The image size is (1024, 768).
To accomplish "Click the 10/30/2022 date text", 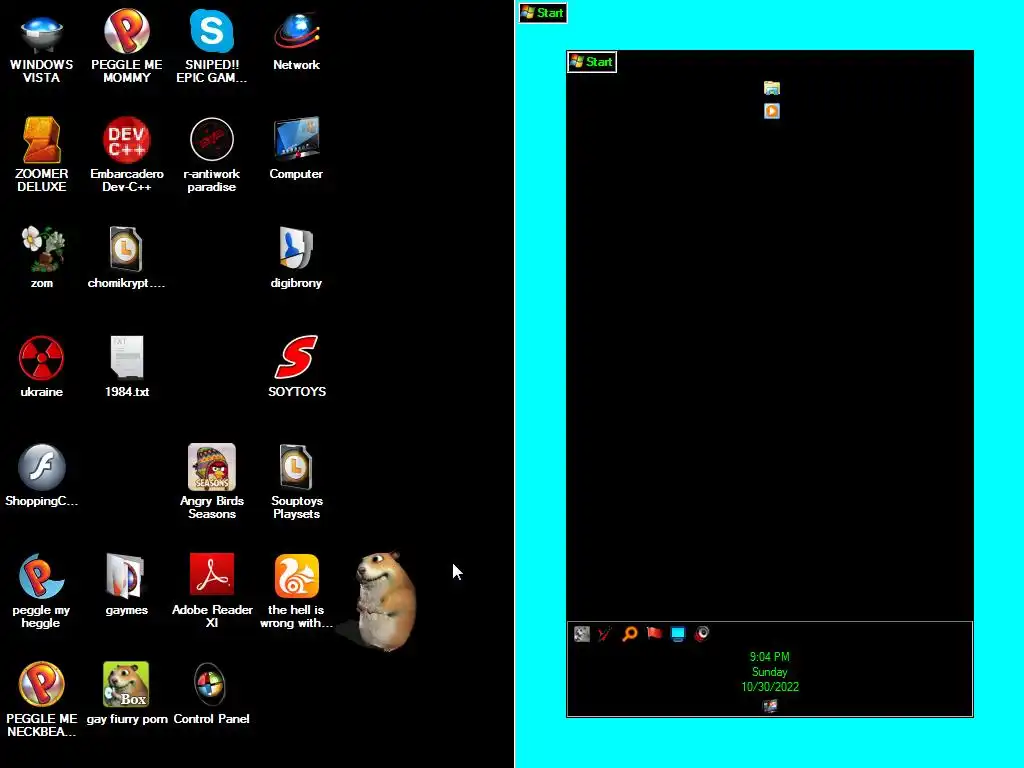I will pos(770,687).
